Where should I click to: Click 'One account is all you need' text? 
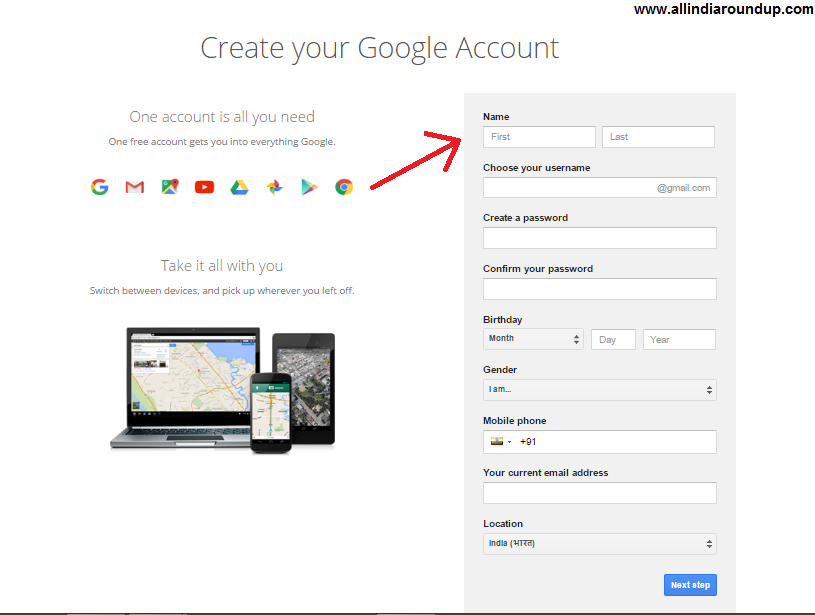tap(222, 117)
